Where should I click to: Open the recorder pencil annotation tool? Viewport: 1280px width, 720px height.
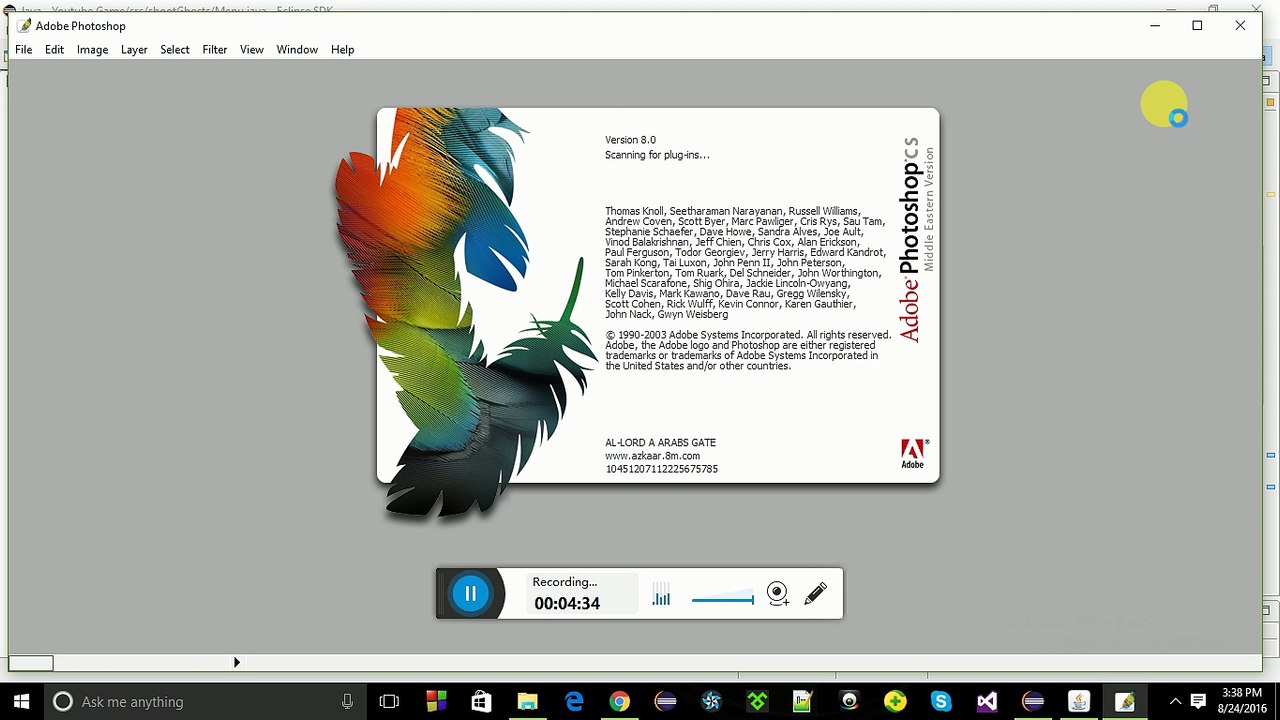click(815, 594)
